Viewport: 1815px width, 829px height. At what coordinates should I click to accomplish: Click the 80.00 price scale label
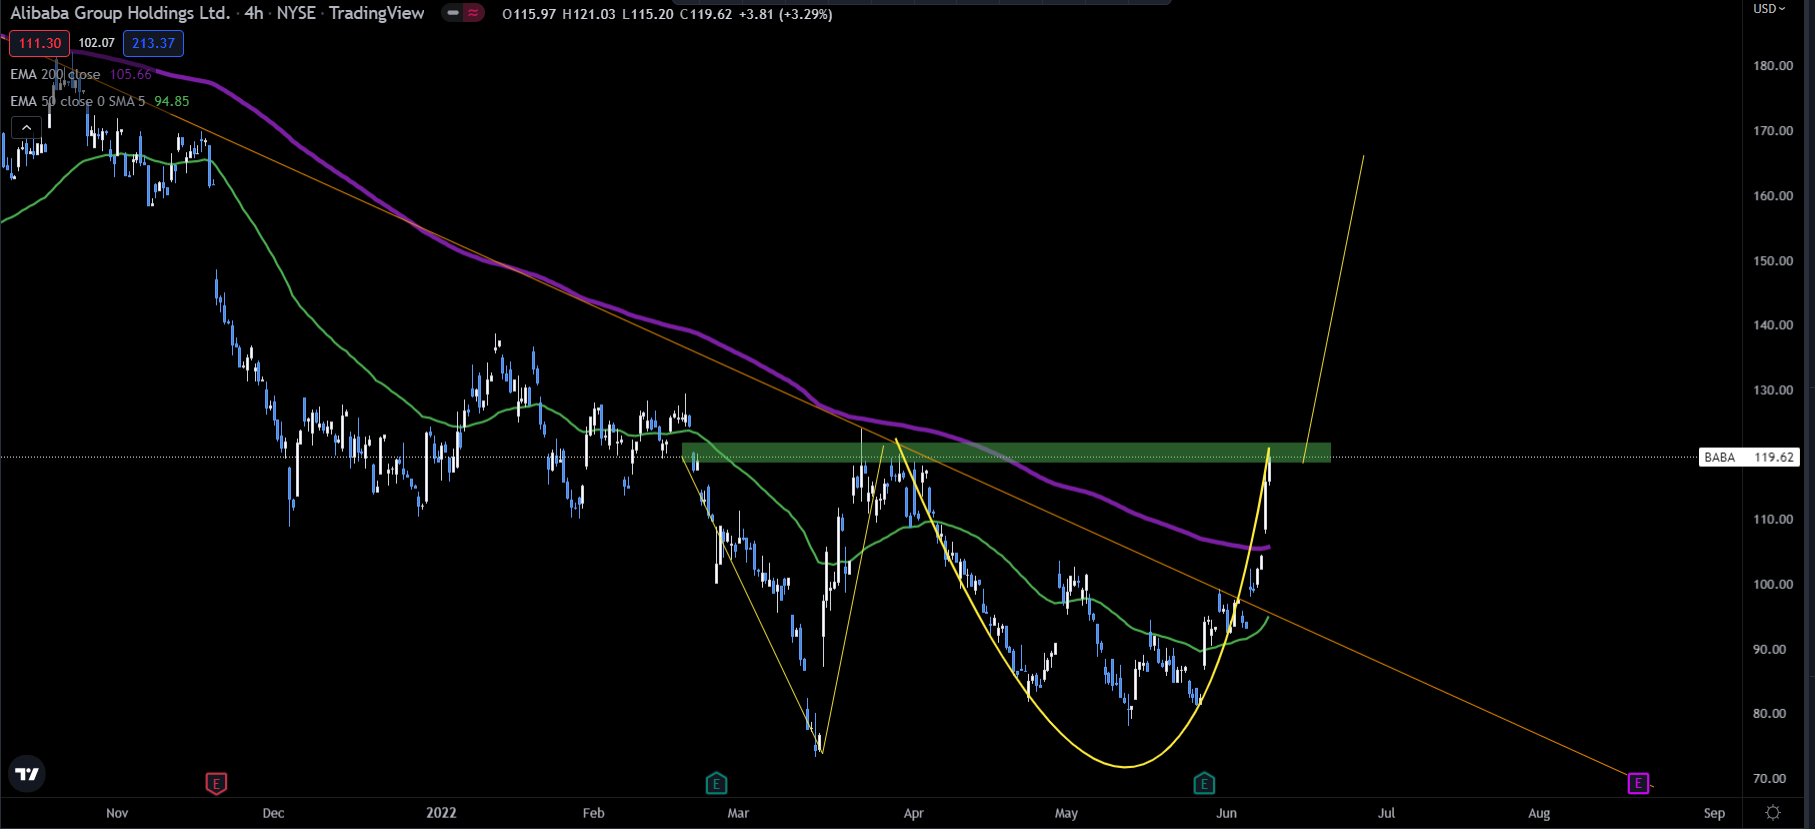point(1771,714)
